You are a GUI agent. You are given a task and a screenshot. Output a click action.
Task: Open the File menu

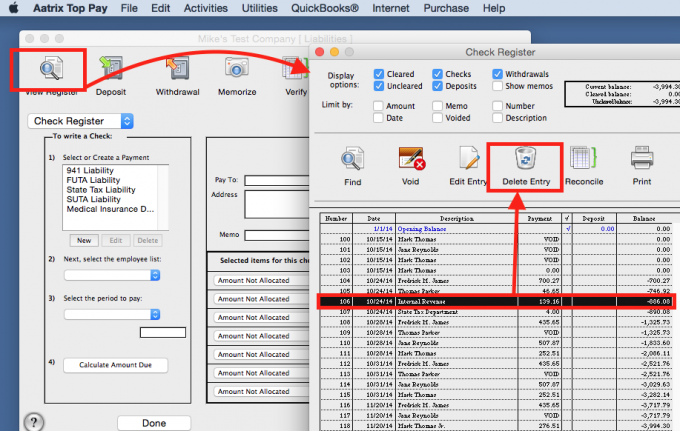click(x=129, y=8)
